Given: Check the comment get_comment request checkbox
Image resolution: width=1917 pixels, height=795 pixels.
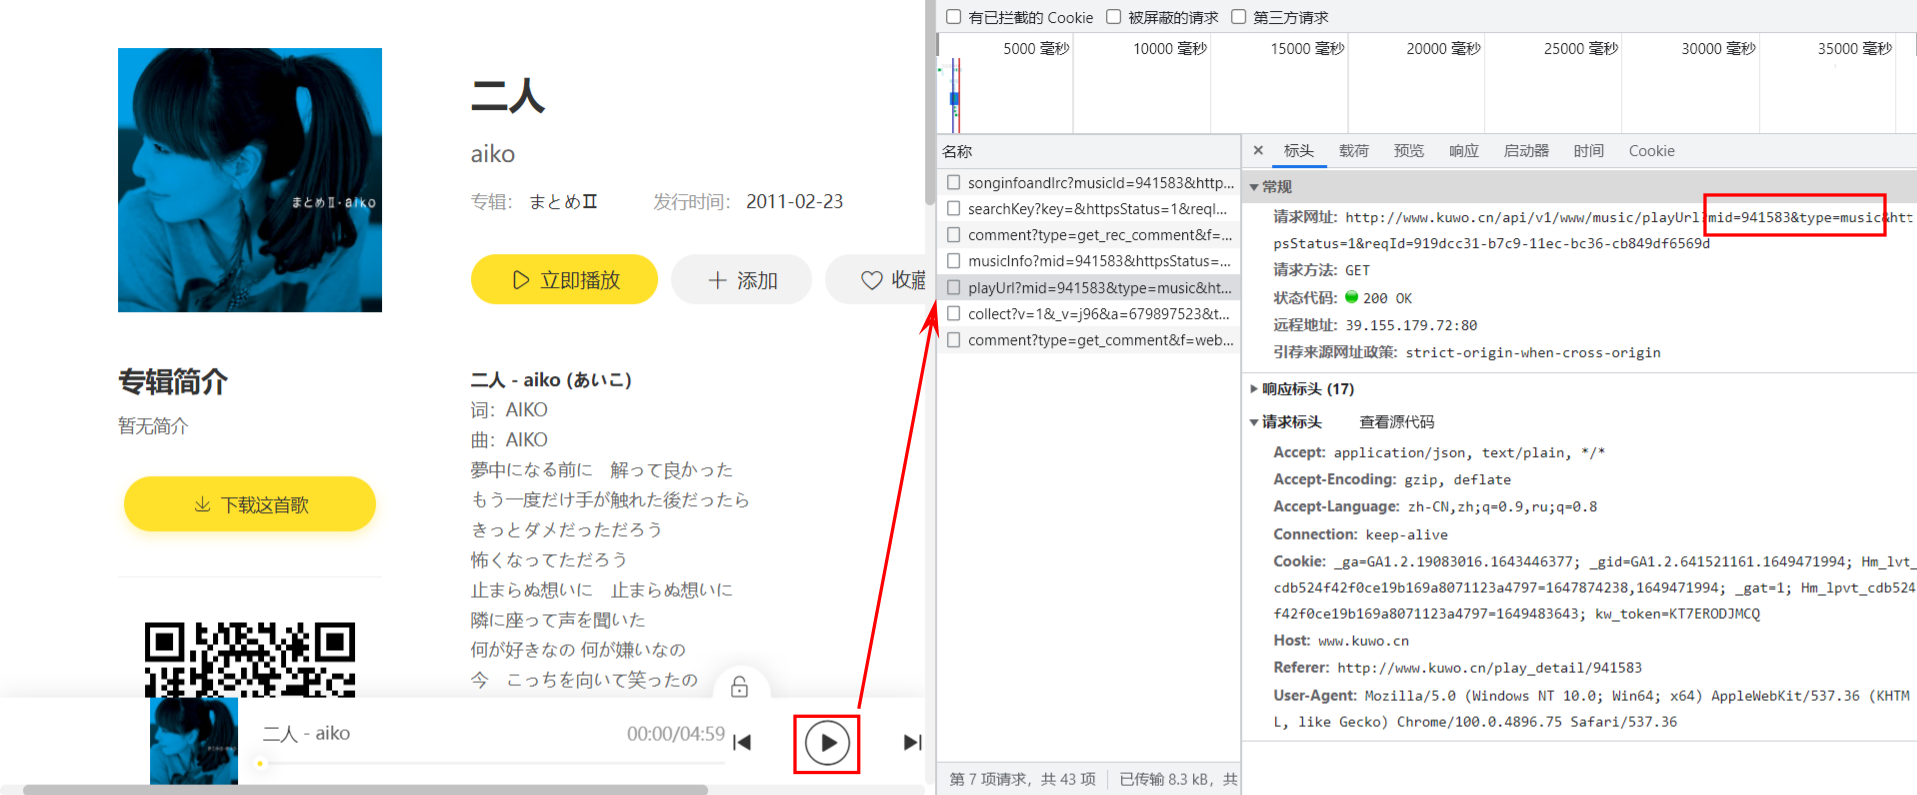Looking at the screenshot, I should point(954,340).
